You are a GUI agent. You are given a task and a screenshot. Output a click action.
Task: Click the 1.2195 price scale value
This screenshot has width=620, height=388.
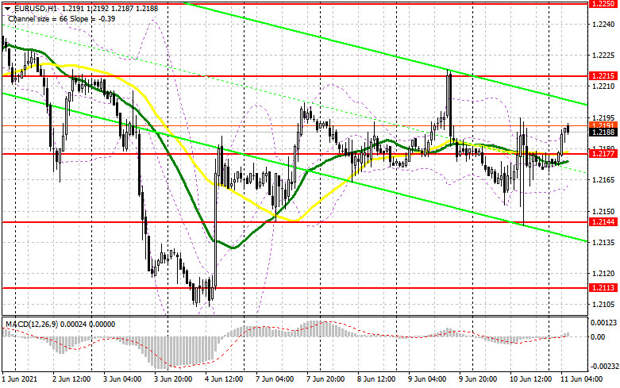[603, 118]
